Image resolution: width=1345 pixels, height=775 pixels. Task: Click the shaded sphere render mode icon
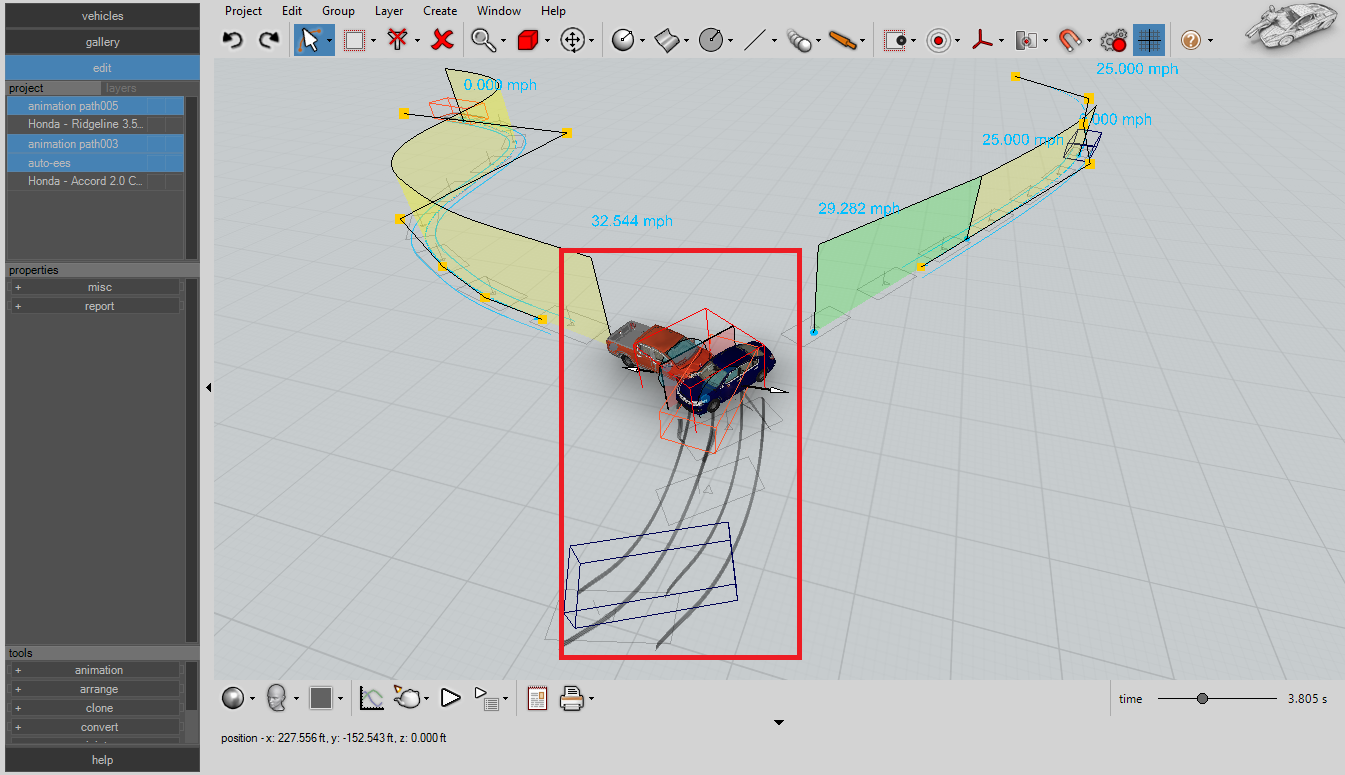233,698
